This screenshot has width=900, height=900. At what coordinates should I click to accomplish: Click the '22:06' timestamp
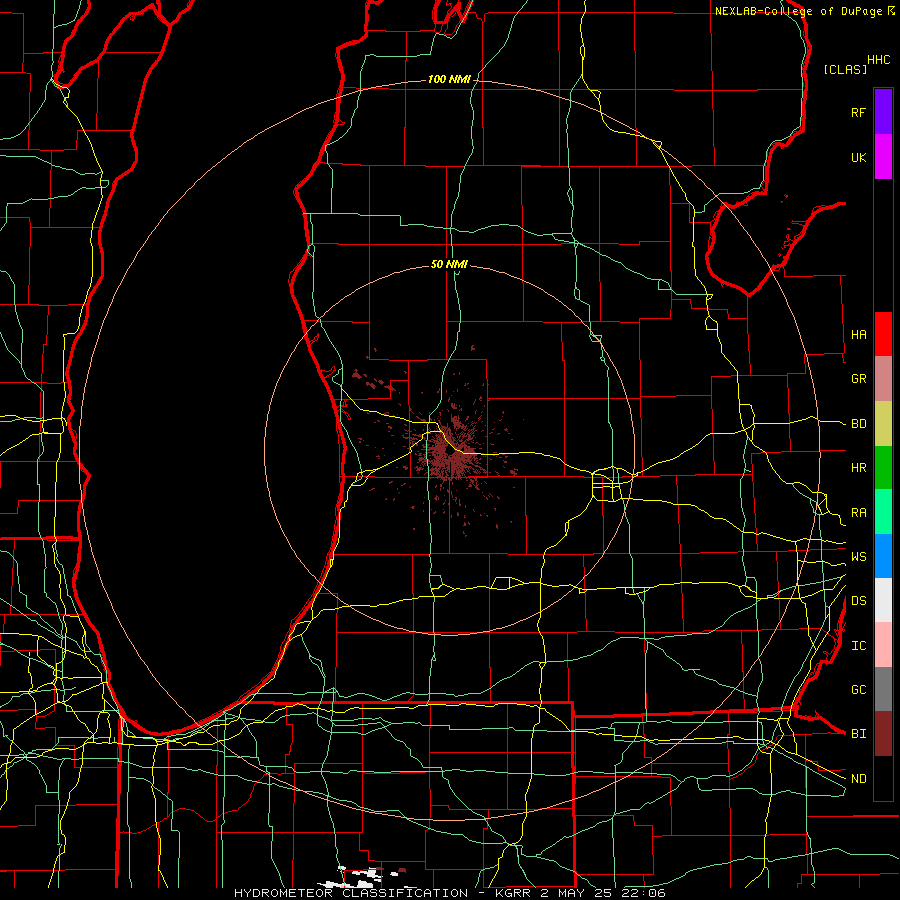645,893
